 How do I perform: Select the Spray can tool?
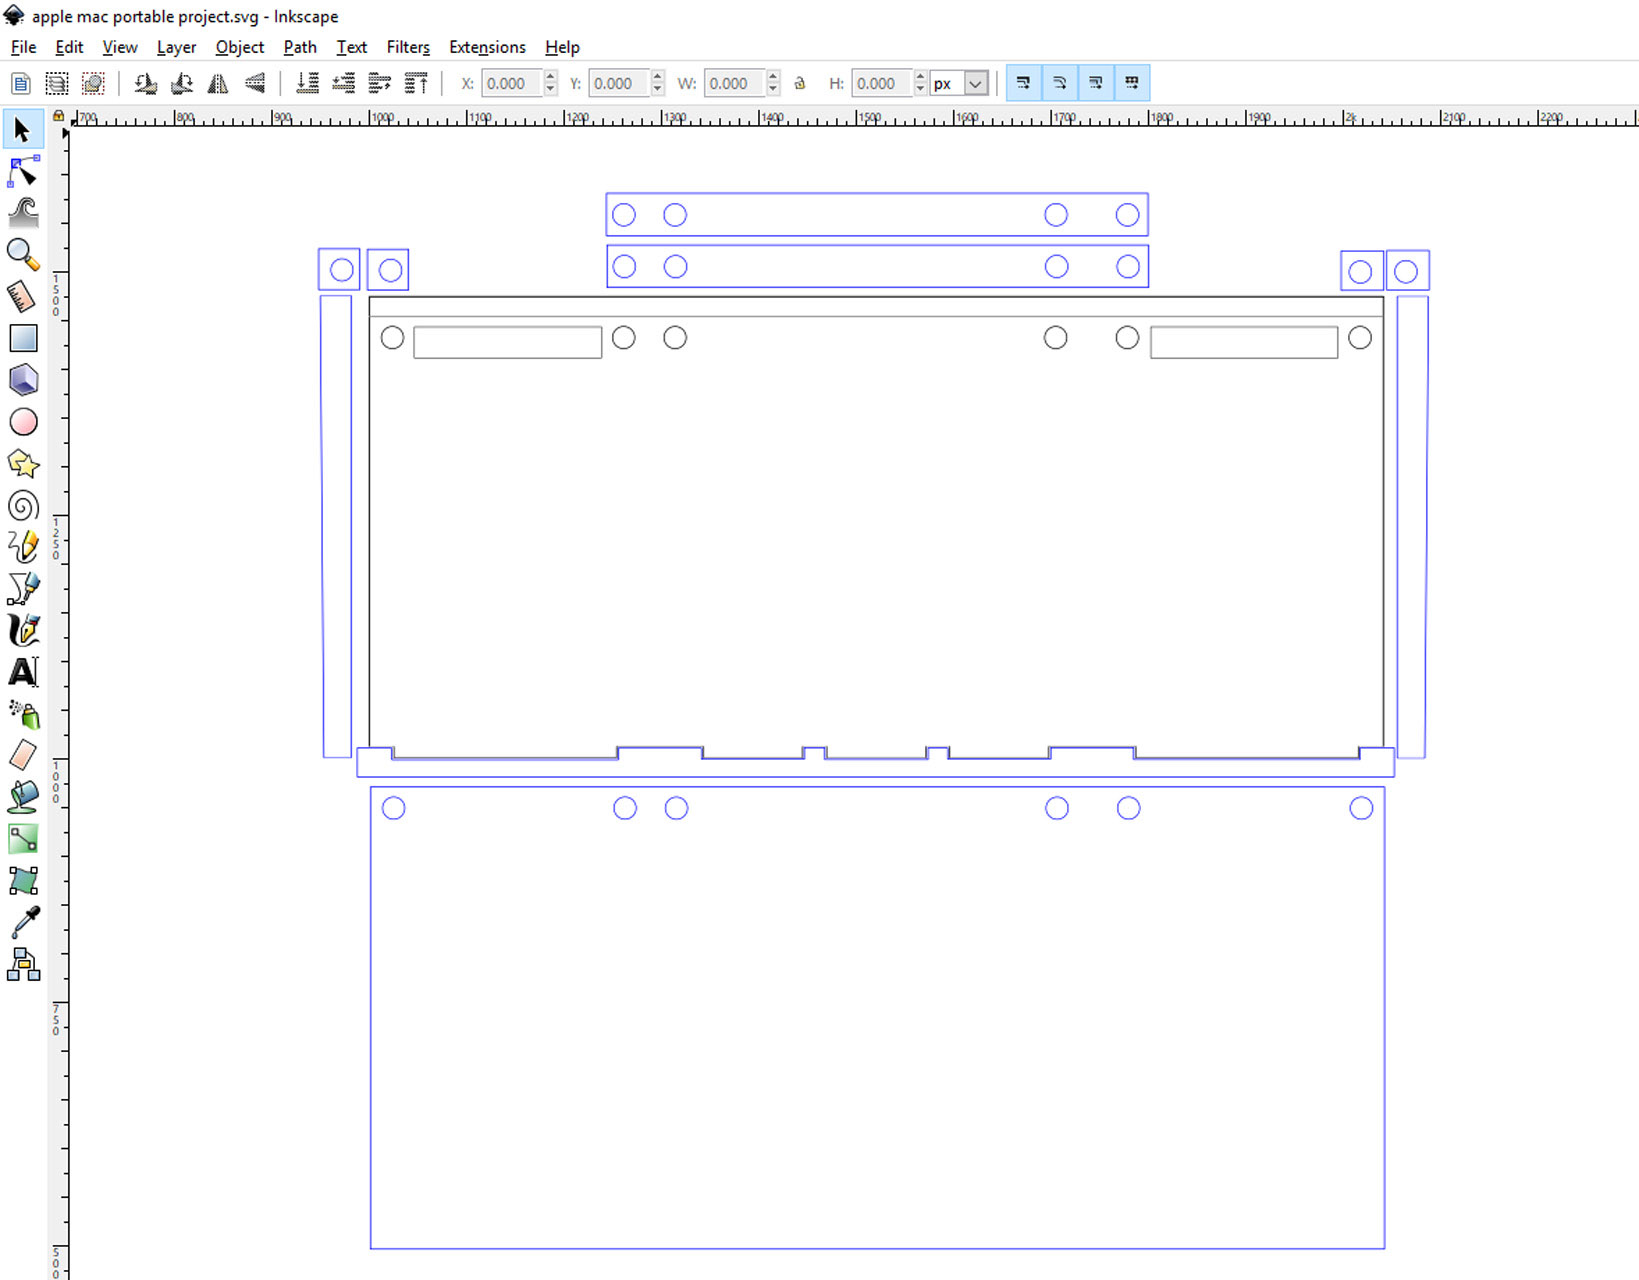[x=23, y=714]
